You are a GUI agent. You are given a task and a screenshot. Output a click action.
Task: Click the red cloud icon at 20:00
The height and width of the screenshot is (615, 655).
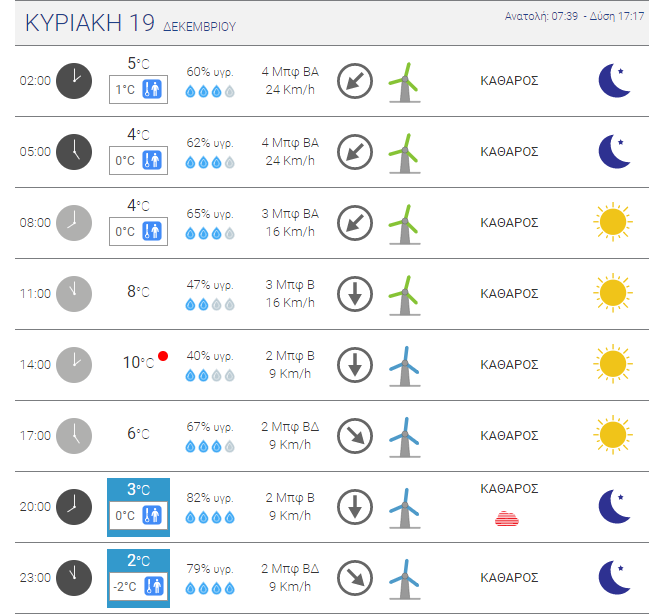click(x=507, y=518)
